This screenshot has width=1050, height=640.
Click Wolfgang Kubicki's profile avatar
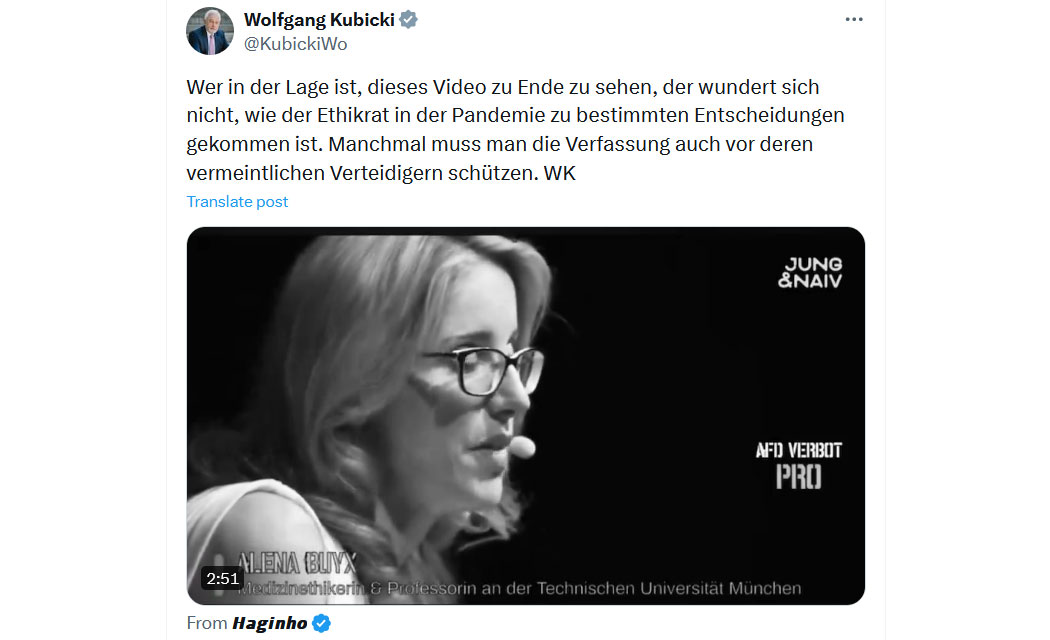point(210,31)
